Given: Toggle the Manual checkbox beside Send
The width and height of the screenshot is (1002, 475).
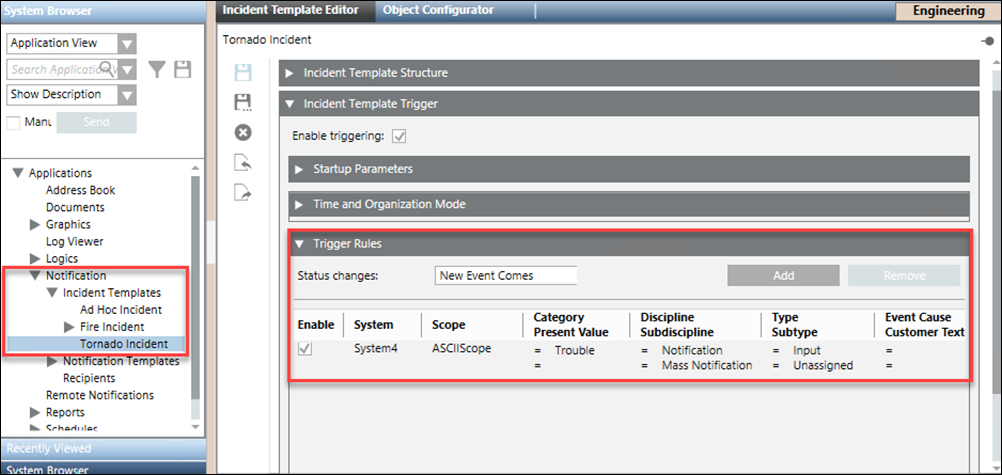Looking at the screenshot, I should [14, 122].
